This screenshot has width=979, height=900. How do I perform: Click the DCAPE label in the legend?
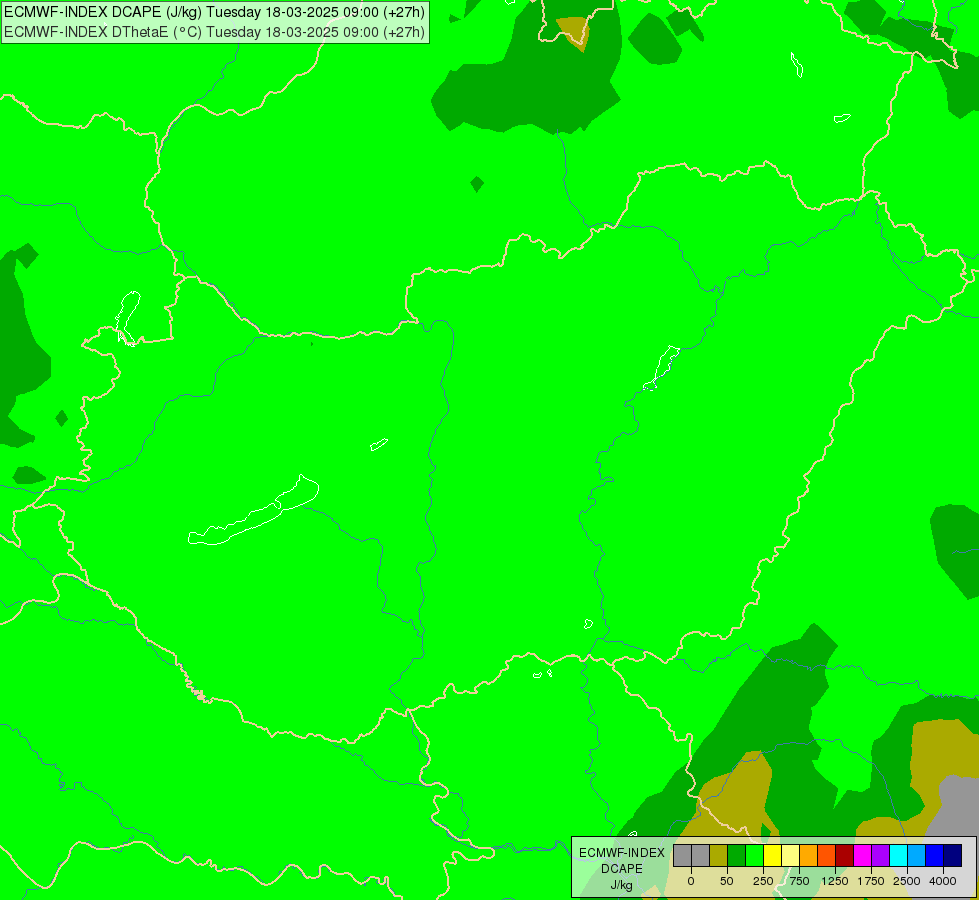(621, 869)
